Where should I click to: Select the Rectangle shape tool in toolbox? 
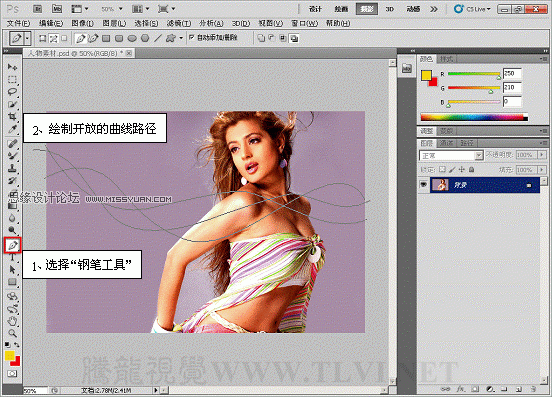(12, 282)
